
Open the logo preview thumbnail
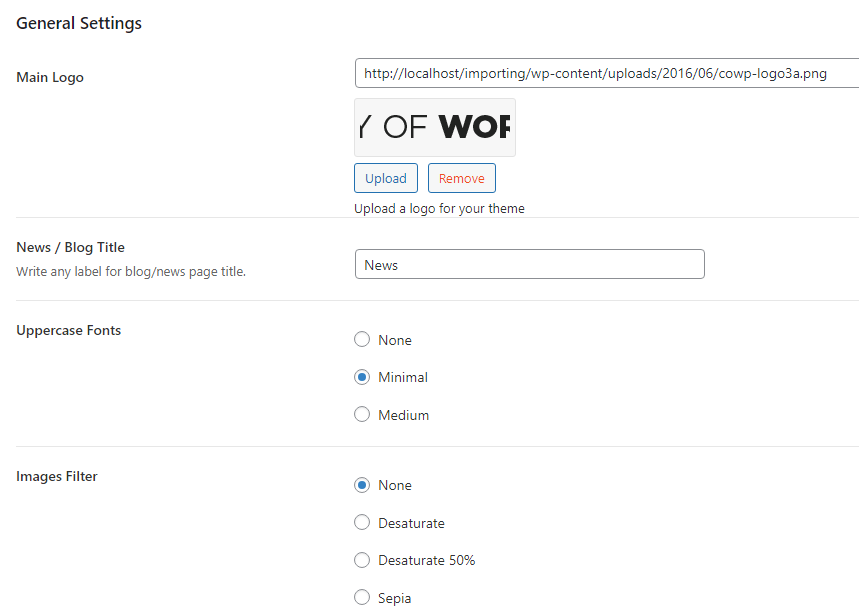435,127
